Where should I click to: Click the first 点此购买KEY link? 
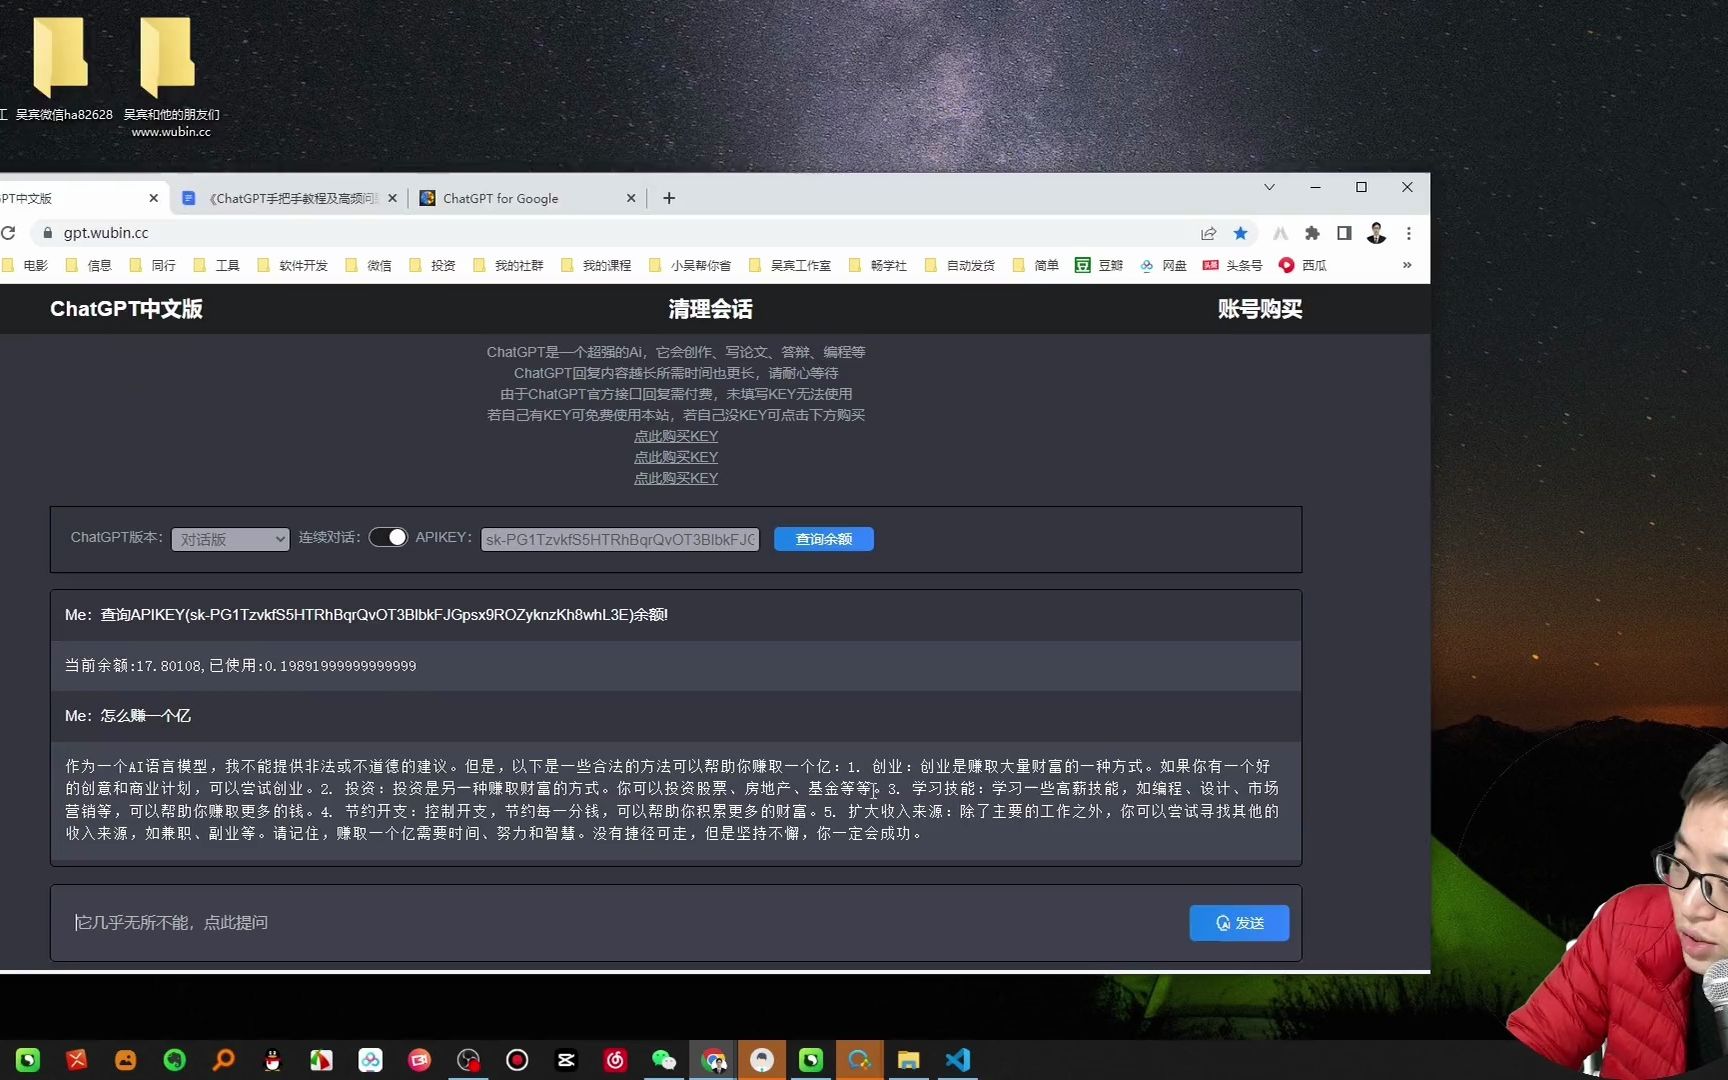click(676, 436)
